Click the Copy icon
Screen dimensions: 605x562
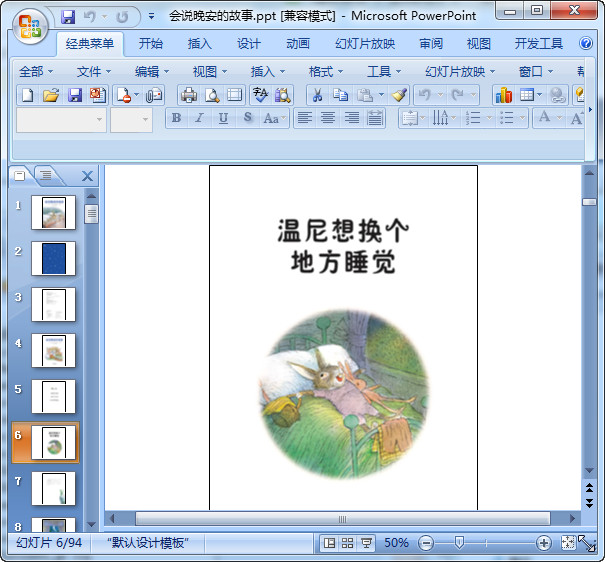(x=340, y=95)
